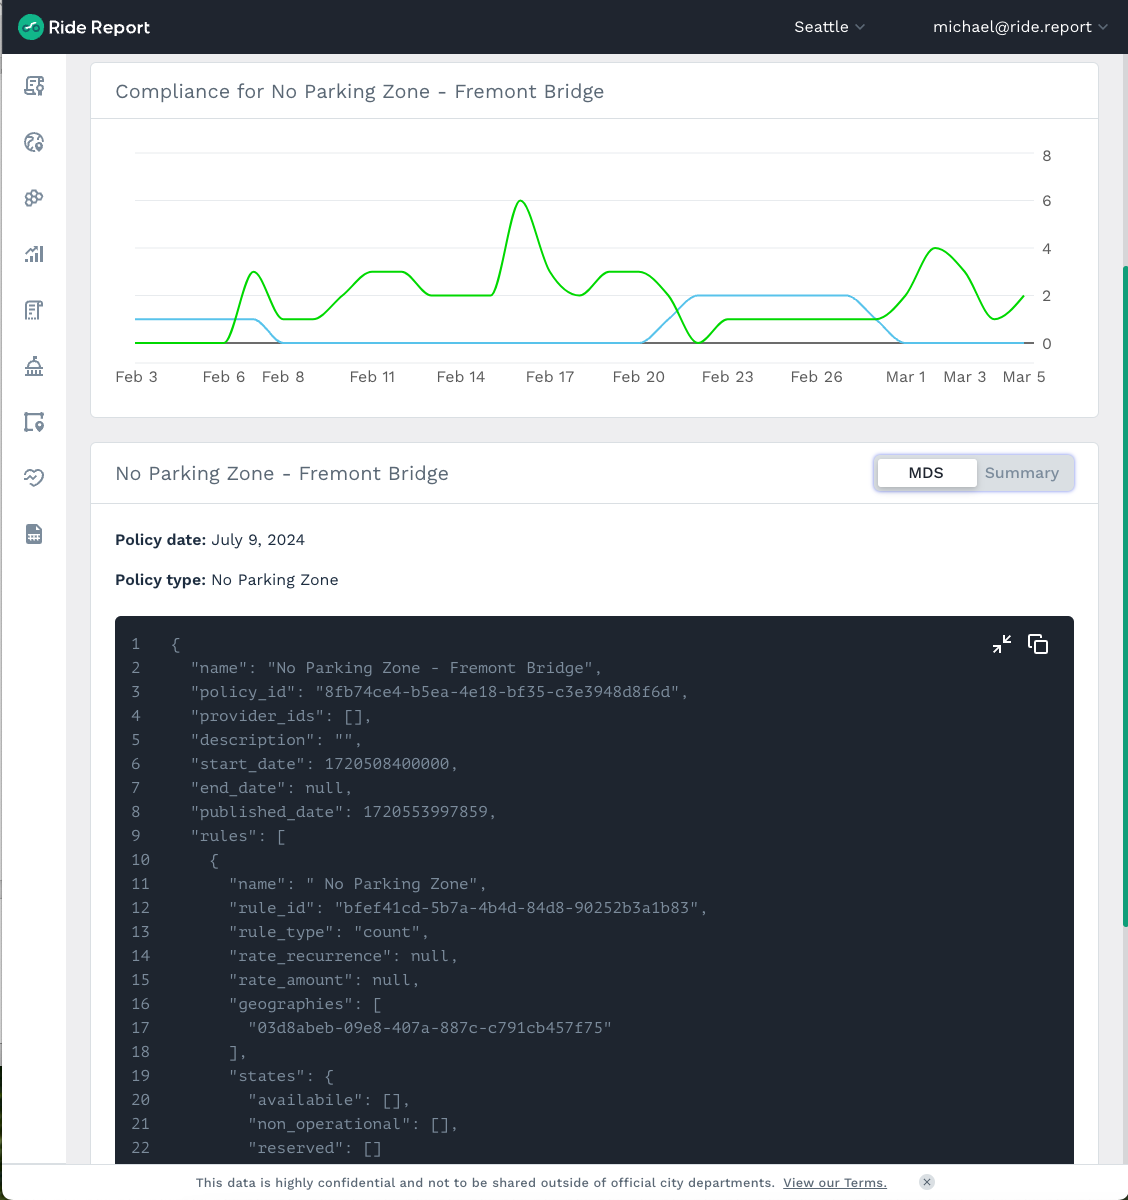1128x1200 pixels.
Task: Copy the policy JSON to clipboard
Action: coord(1038,644)
